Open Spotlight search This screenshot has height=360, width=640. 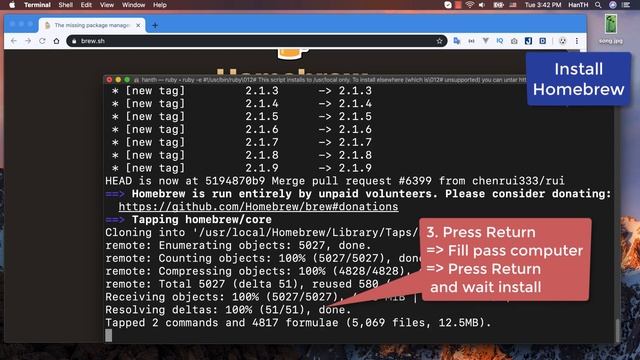(x=598, y=5)
